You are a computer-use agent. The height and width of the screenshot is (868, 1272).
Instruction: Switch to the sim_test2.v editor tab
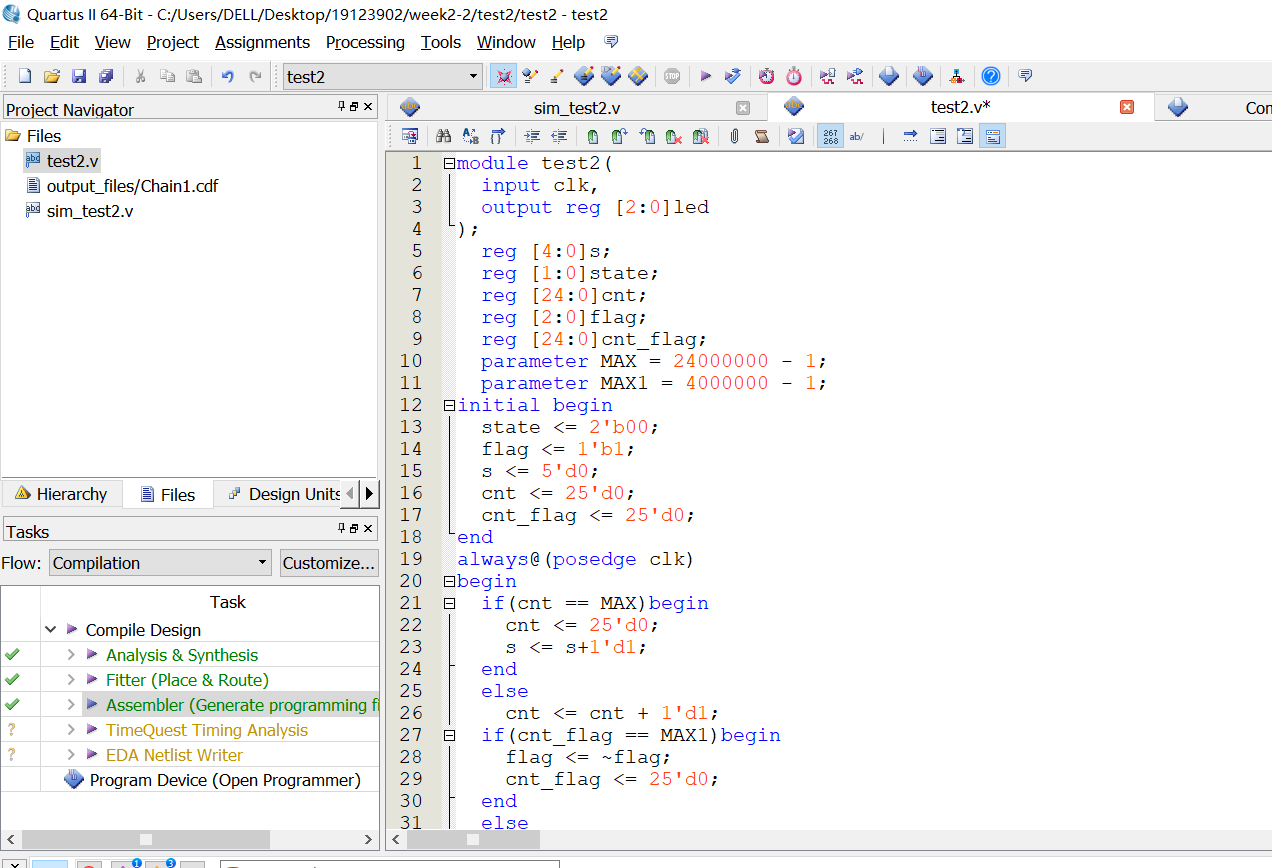[x=575, y=108]
